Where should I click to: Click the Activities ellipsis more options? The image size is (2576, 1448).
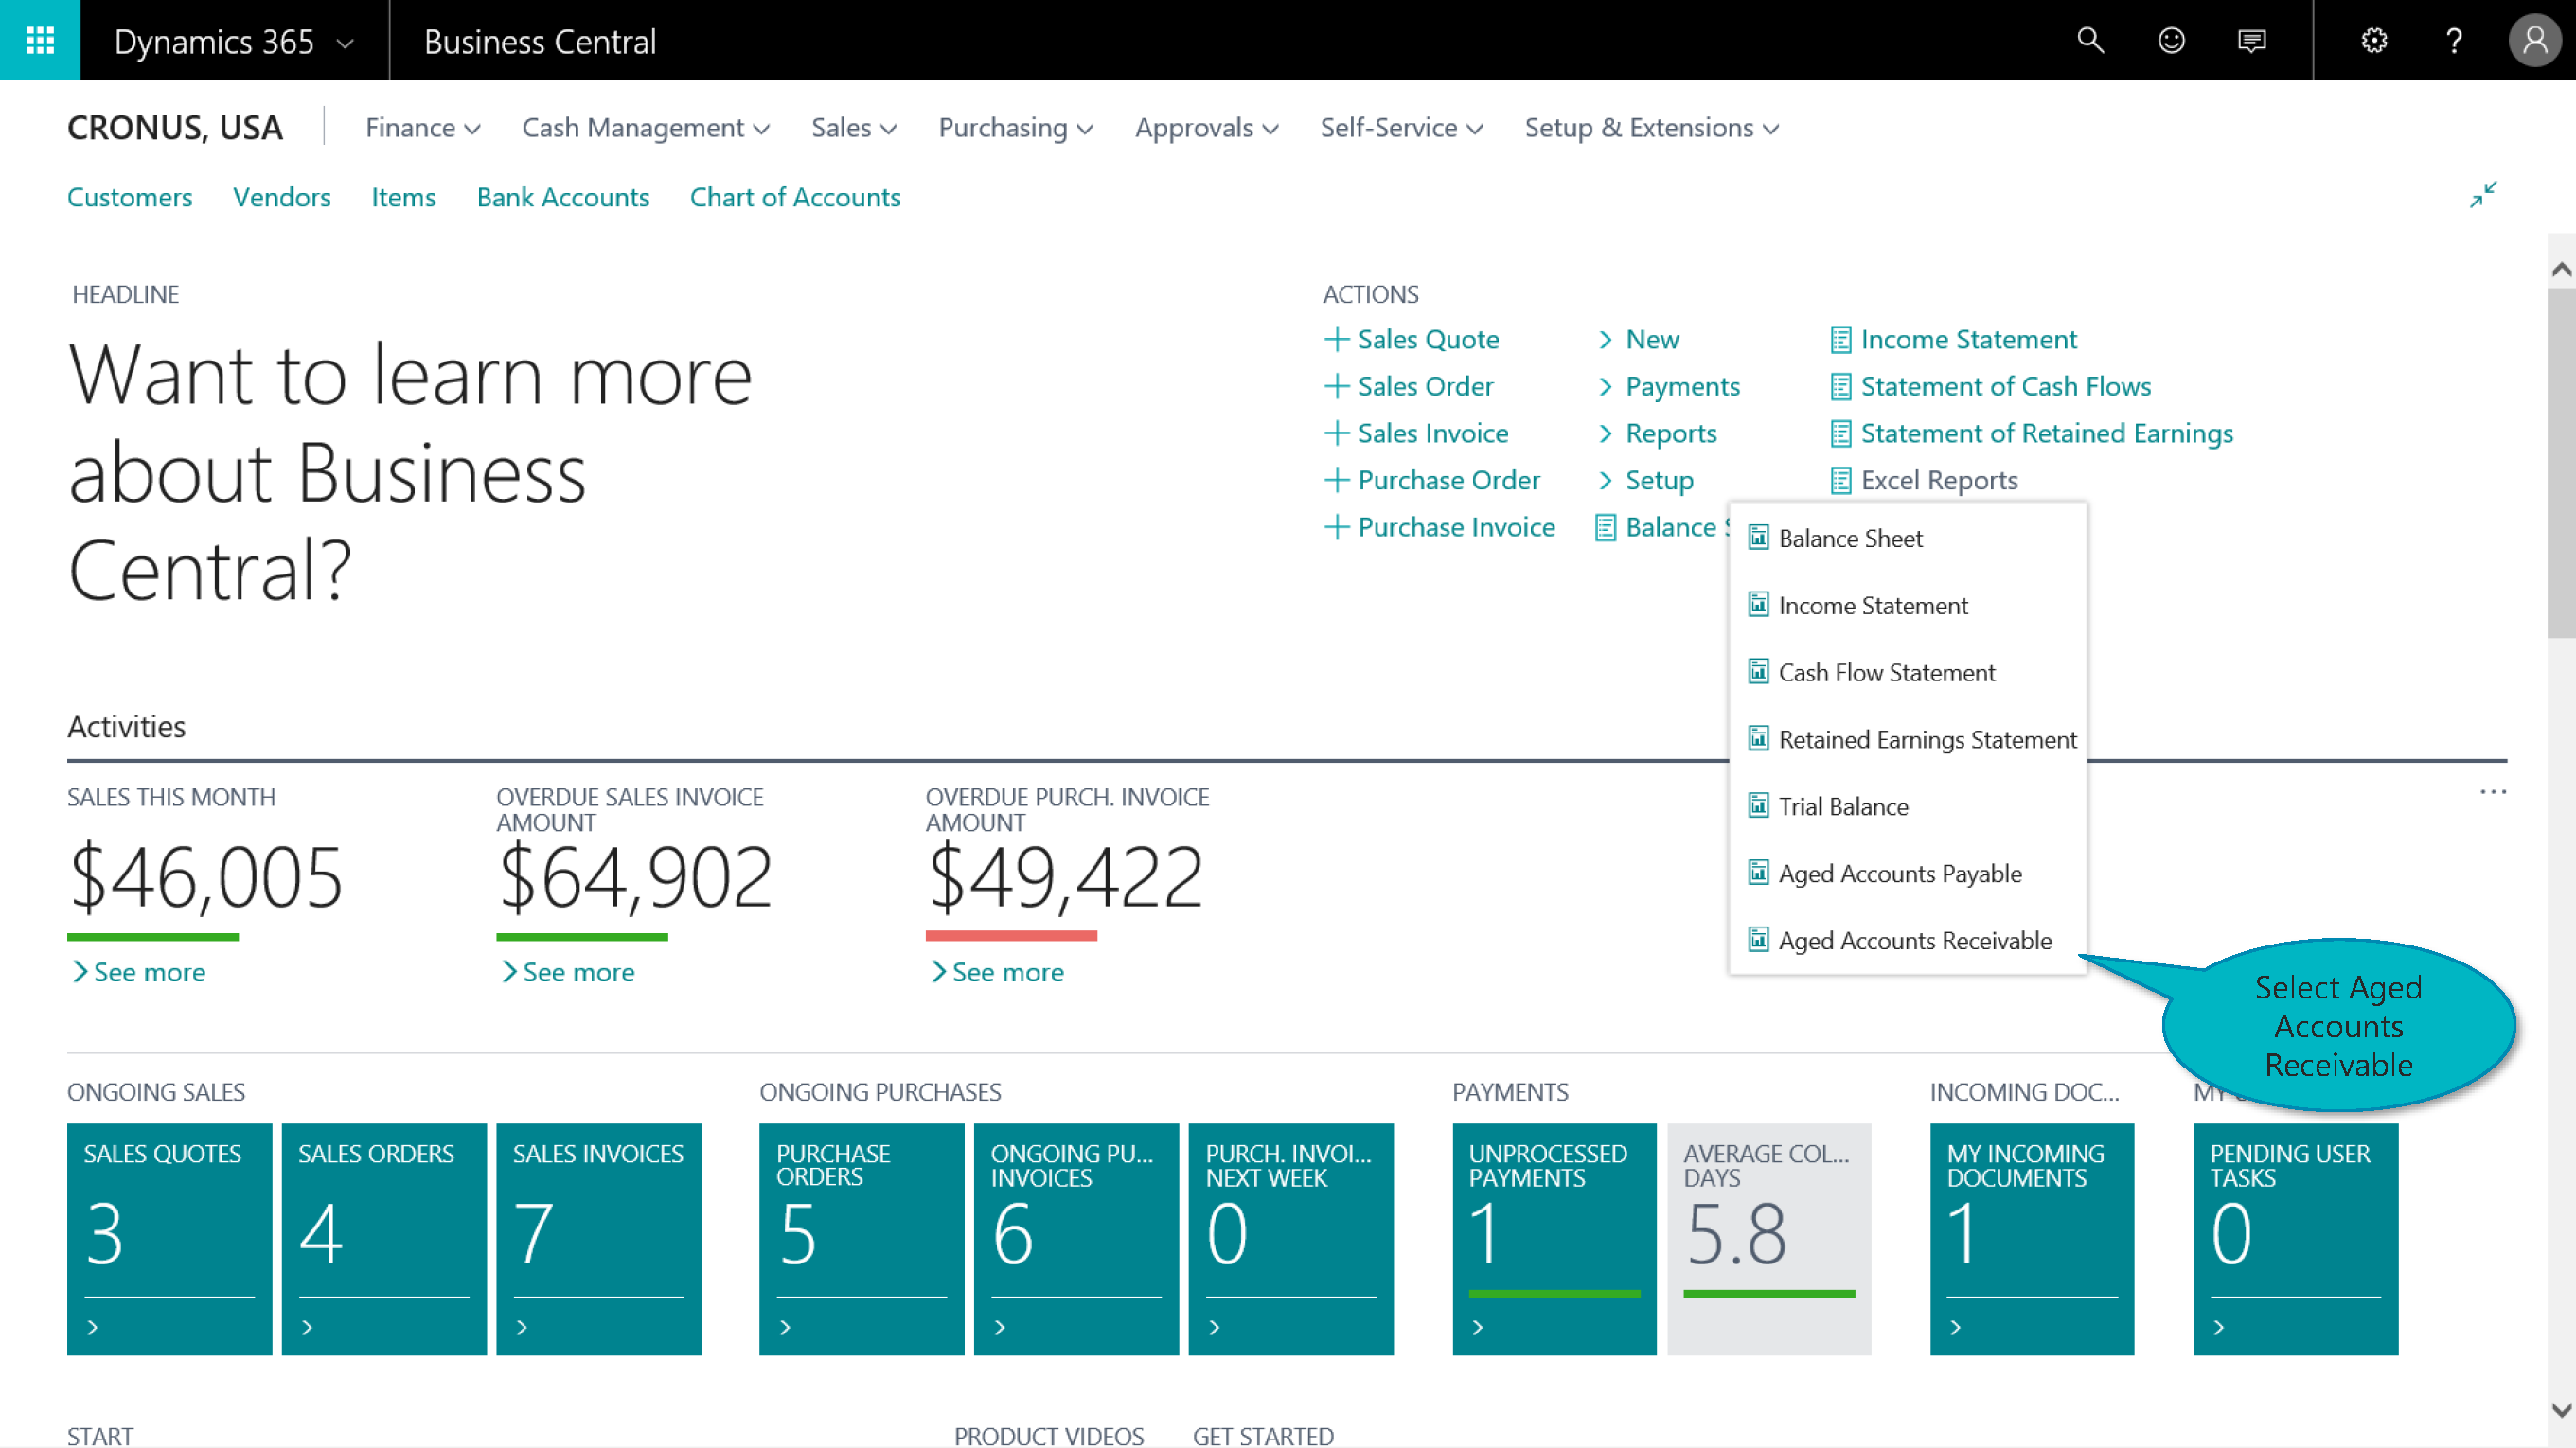tap(2492, 792)
